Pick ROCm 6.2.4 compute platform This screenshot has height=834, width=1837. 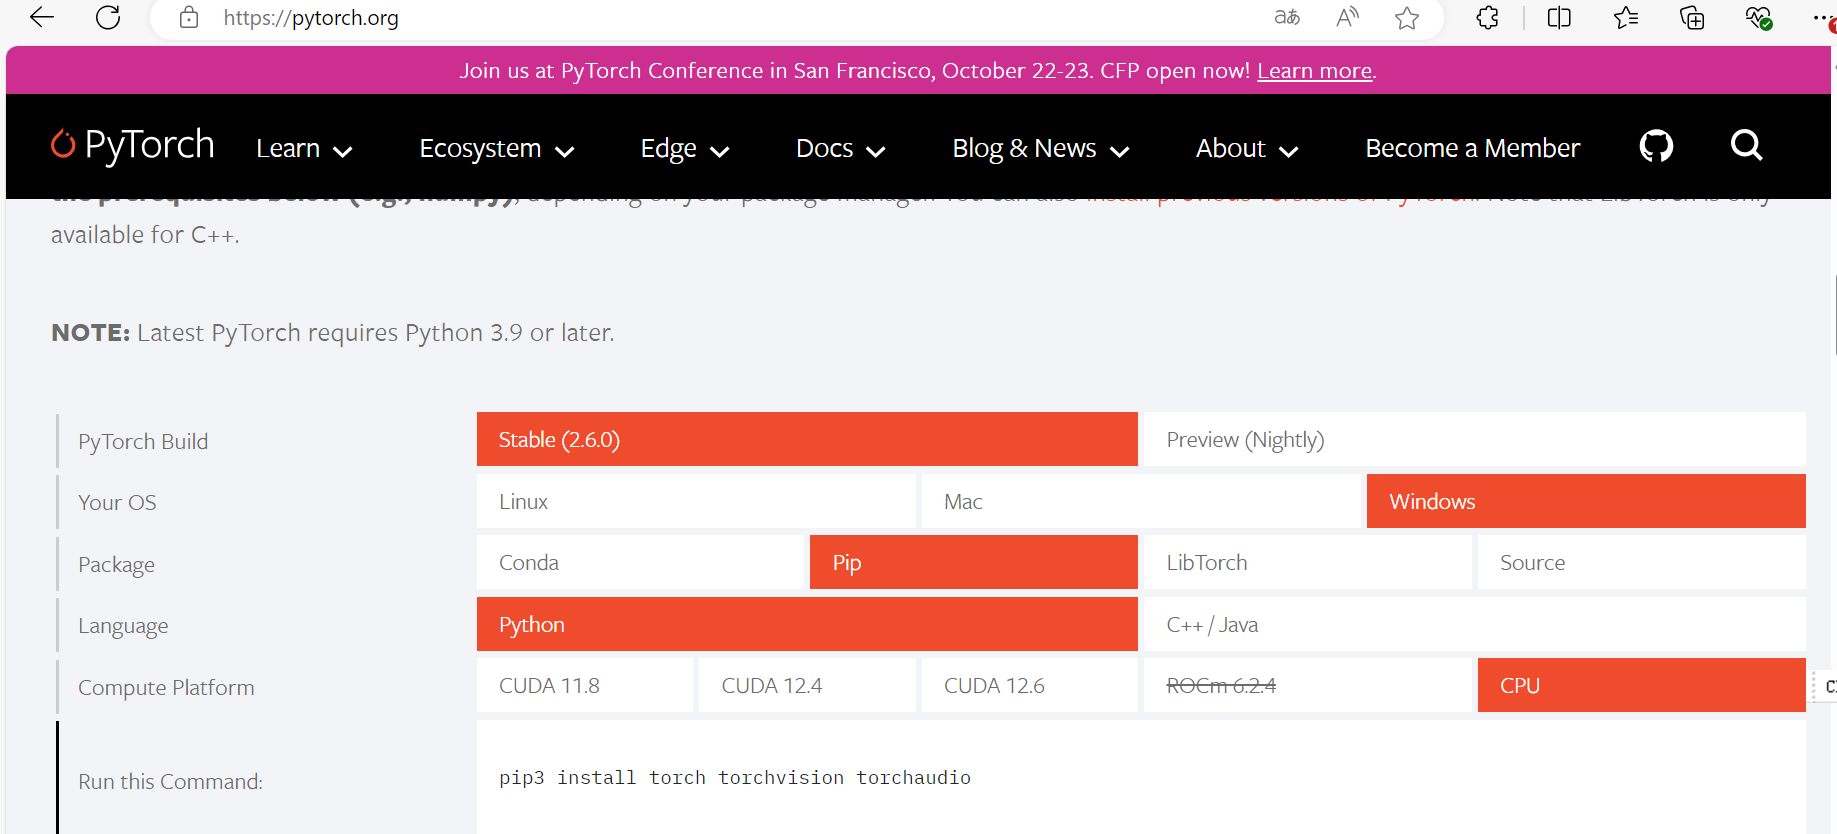[x=1308, y=685]
